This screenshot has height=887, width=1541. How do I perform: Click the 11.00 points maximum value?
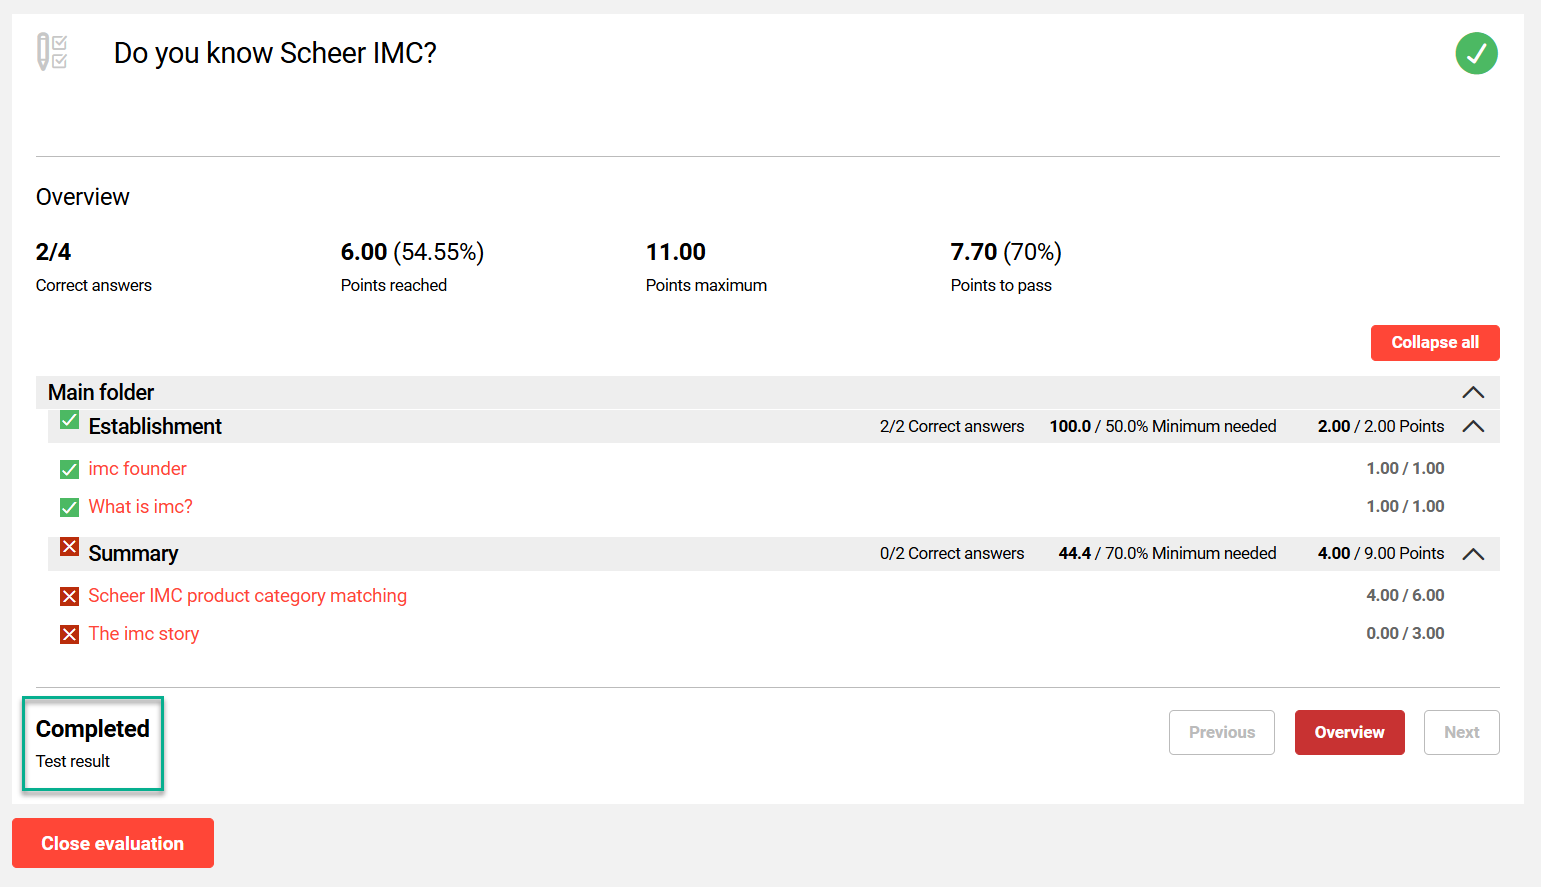pos(676,252)
